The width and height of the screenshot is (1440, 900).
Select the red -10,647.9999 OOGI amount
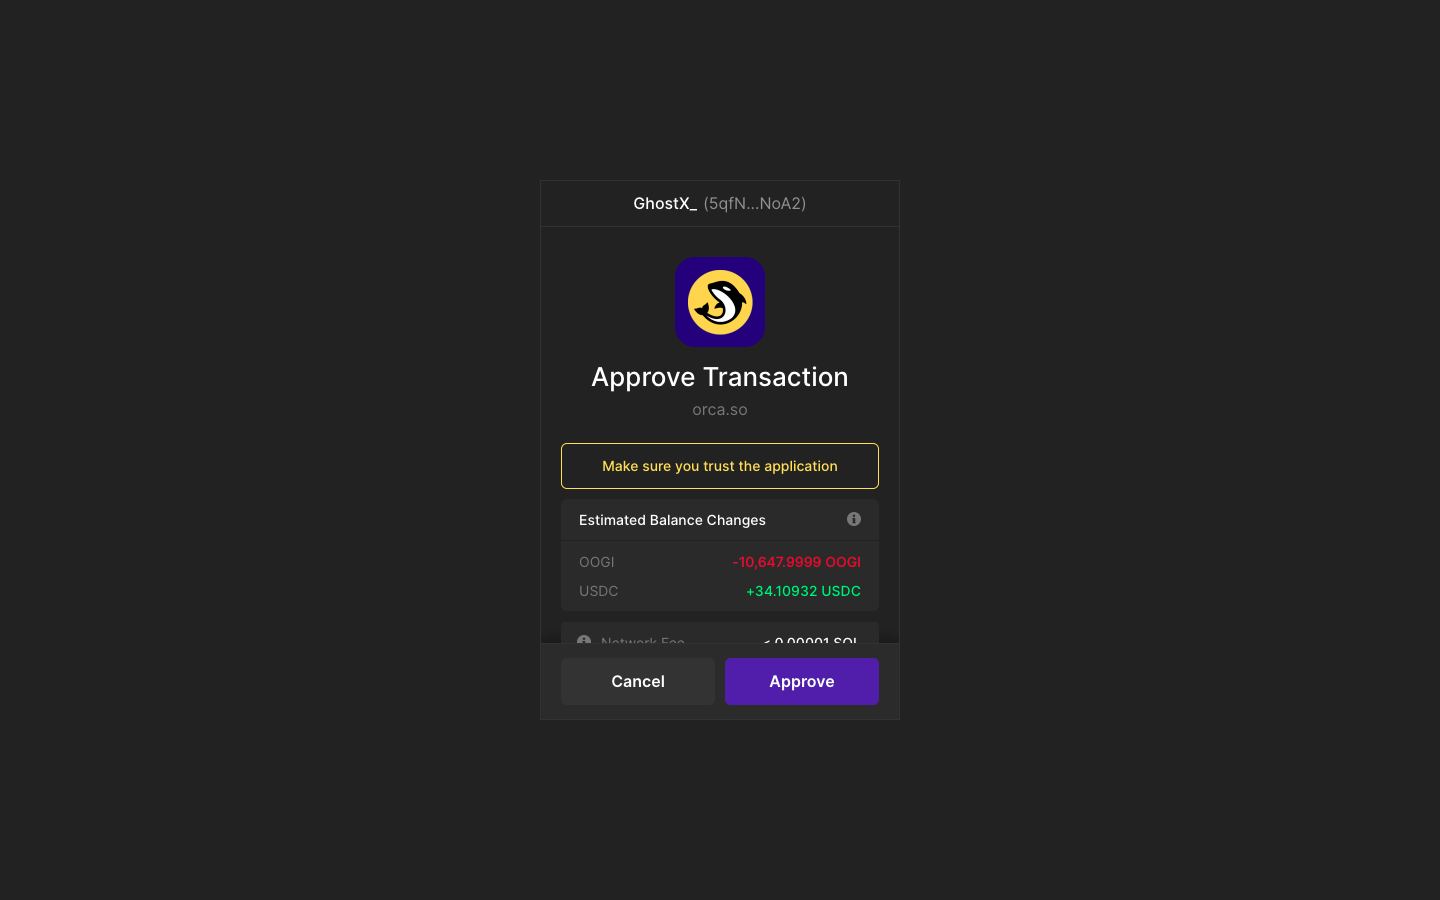click(797, 562)
